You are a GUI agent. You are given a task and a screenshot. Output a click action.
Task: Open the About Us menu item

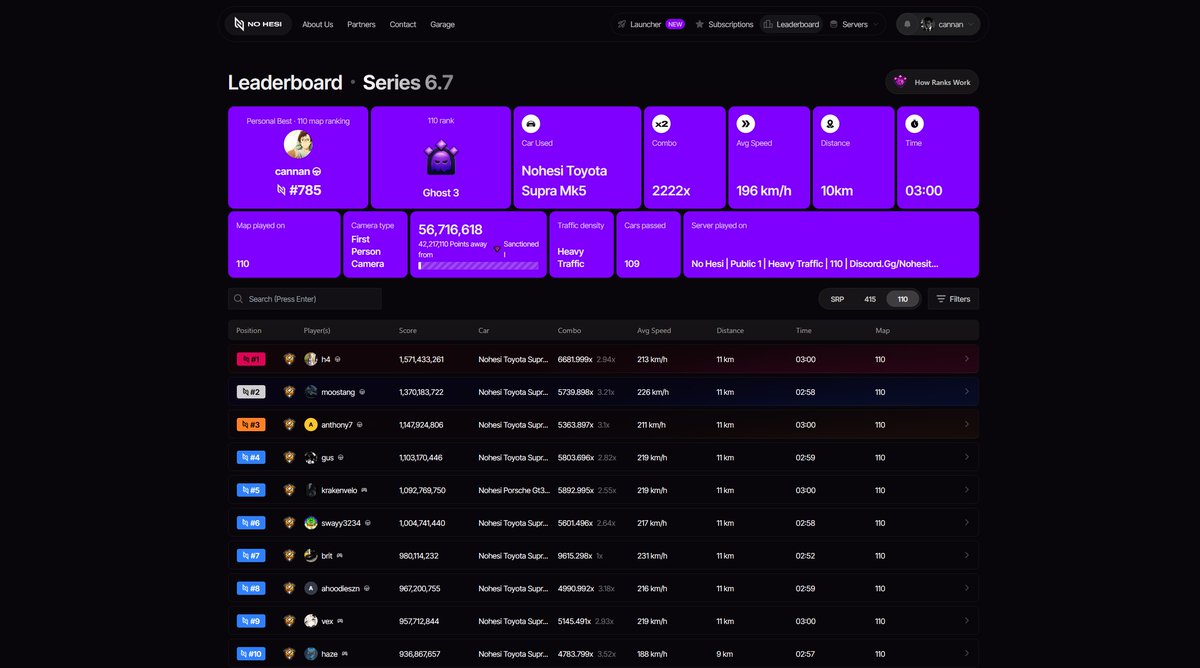[x=318, y=24]
